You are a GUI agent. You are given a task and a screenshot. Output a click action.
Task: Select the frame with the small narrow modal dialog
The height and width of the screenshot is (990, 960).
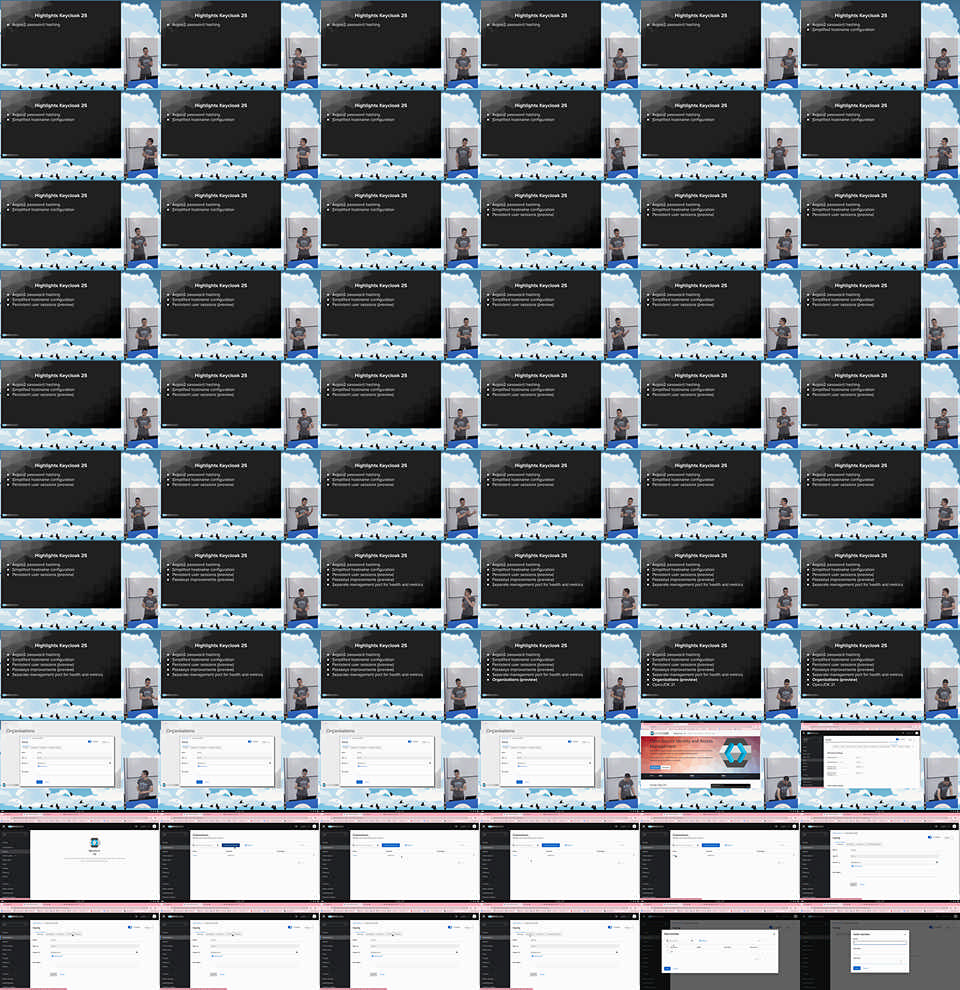880,945
